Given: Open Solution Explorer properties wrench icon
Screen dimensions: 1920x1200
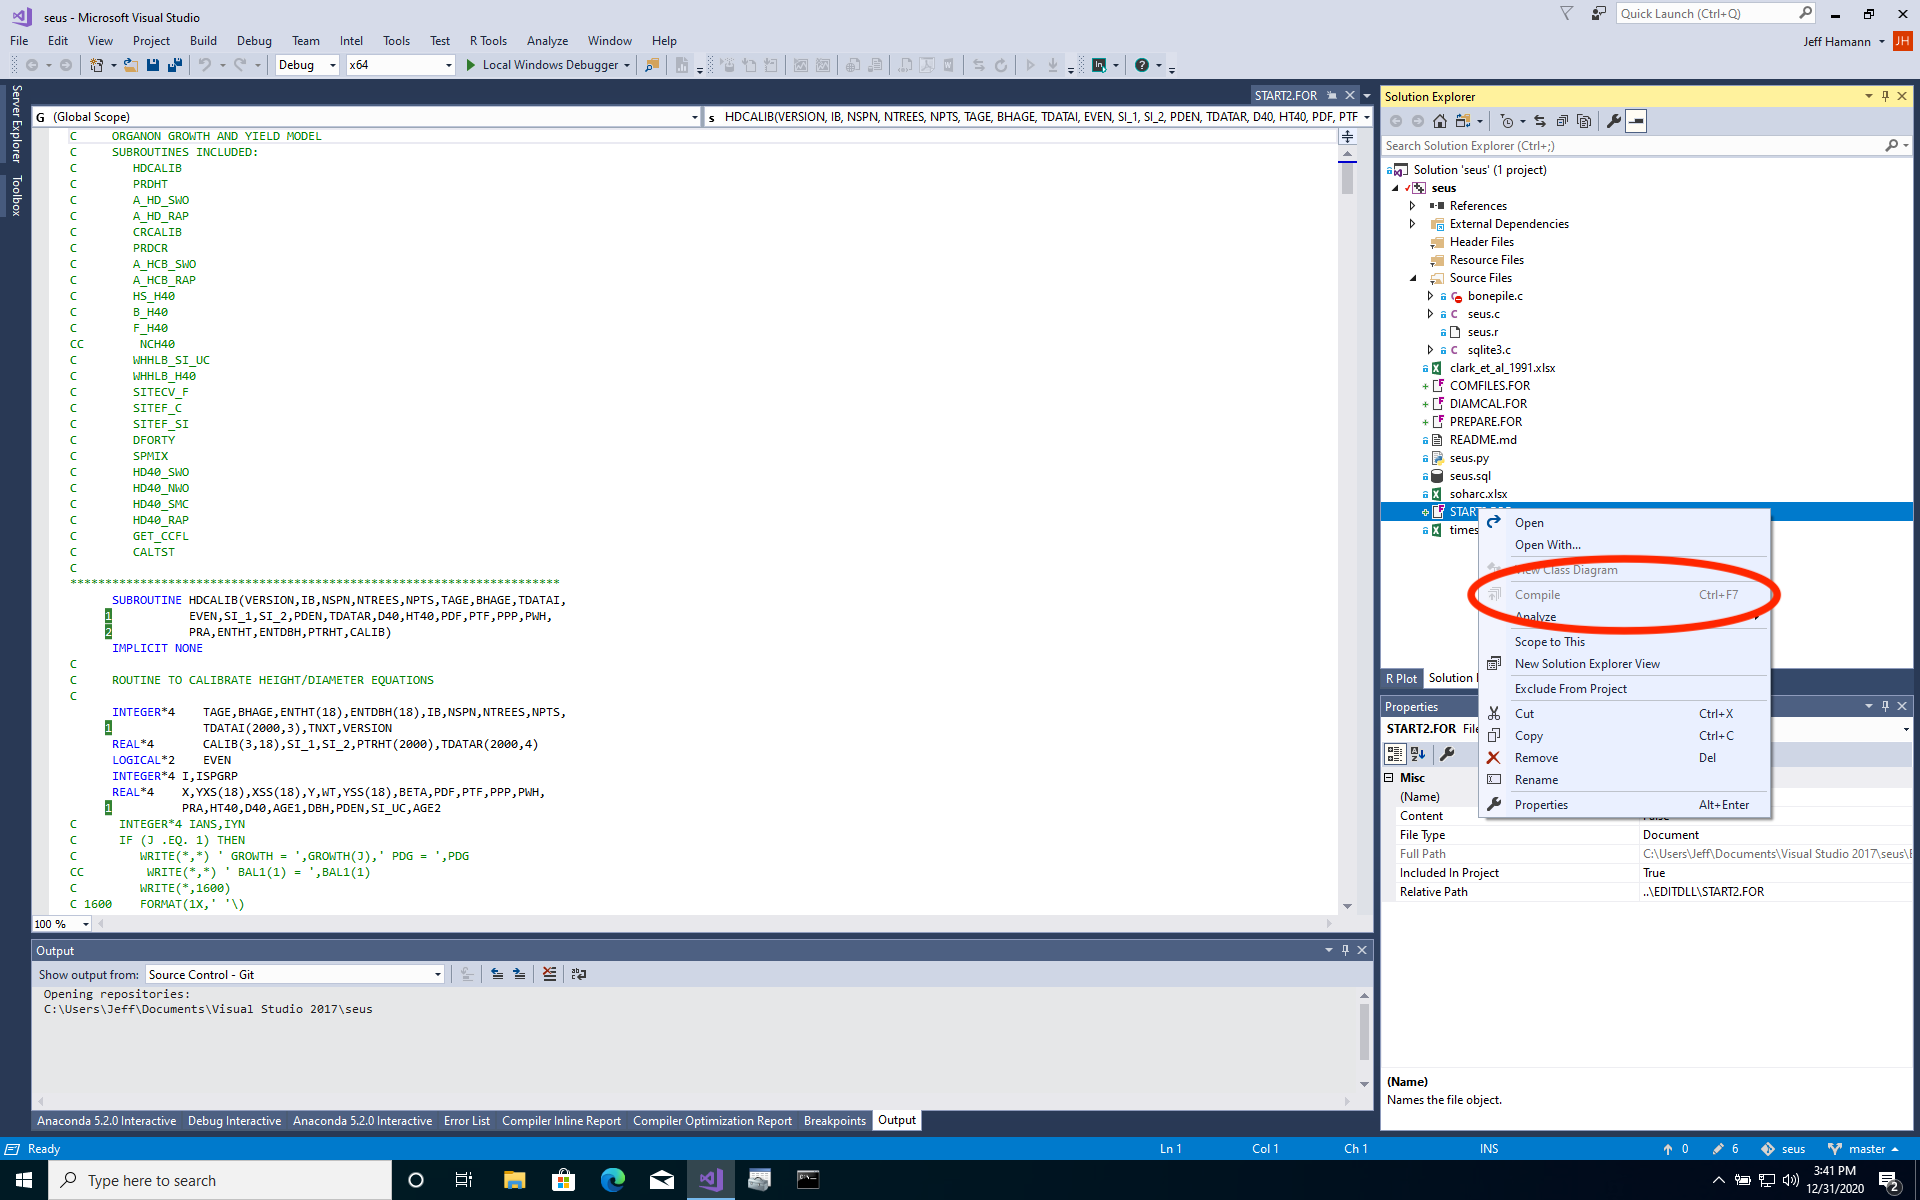Looking at the screenshot, I should tap(1613, 121).
